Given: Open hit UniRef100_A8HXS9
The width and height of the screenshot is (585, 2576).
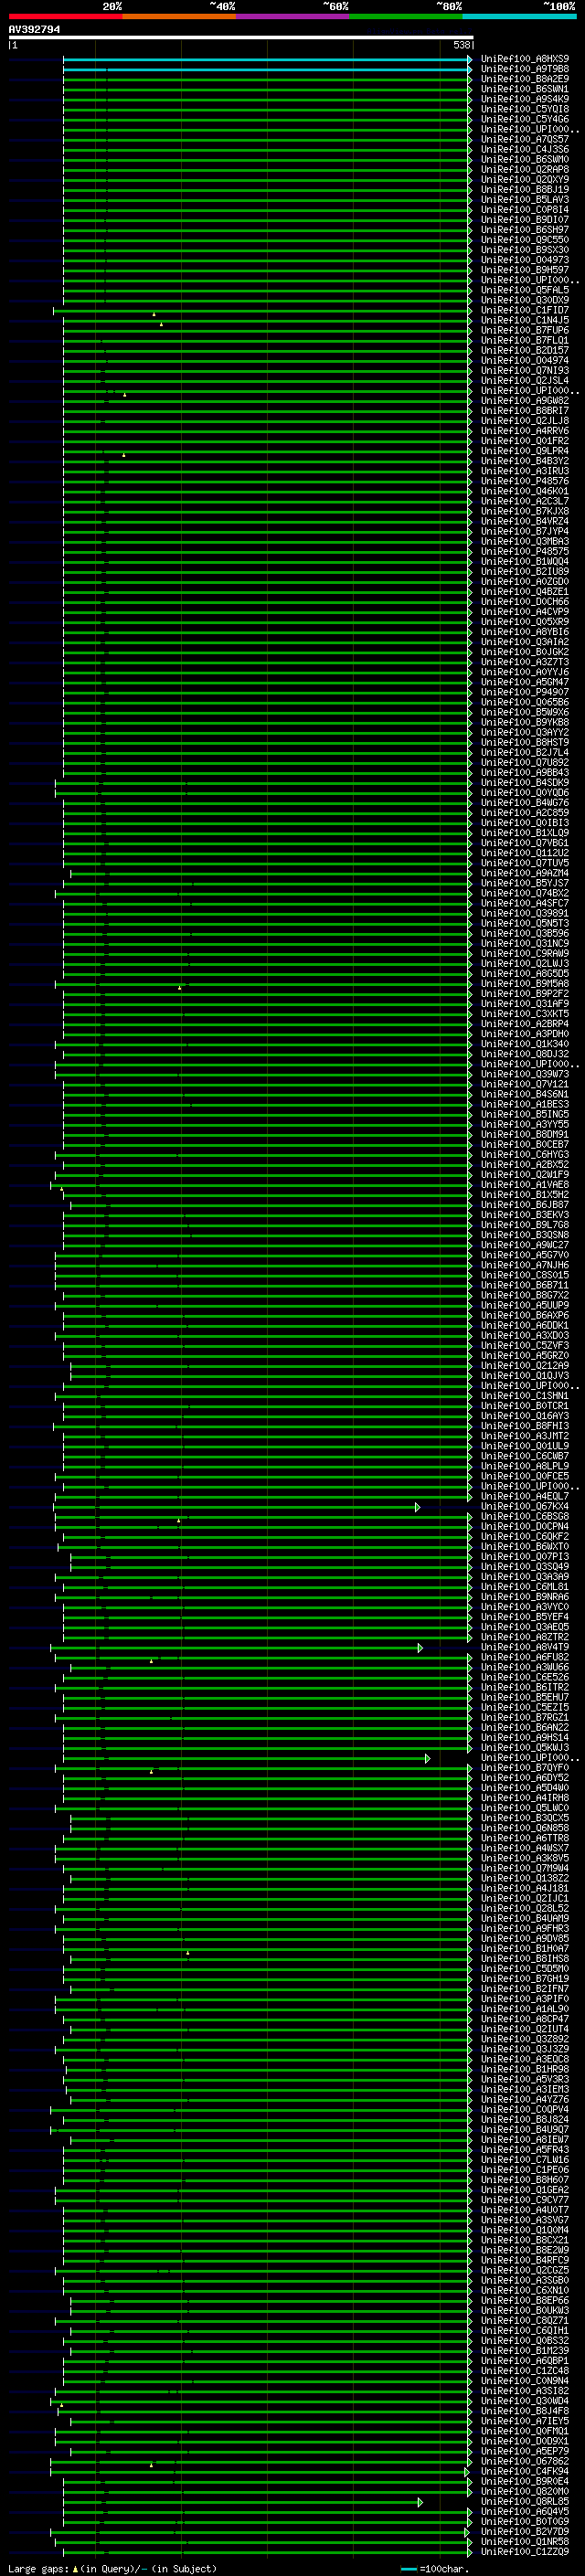Looking at the screenshot, I should tap(525, 59).
